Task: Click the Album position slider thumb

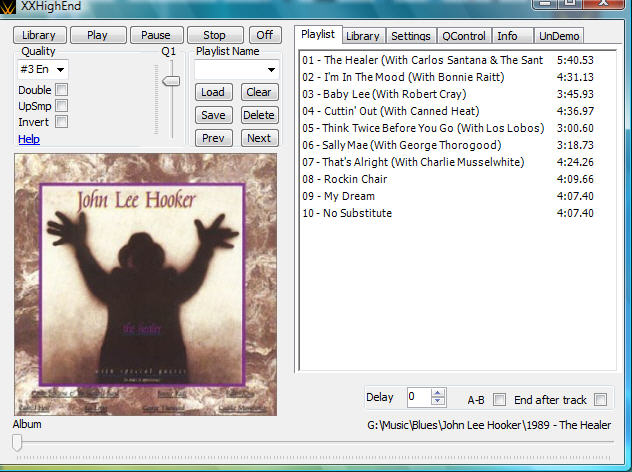Action: [x=17, y=443]
